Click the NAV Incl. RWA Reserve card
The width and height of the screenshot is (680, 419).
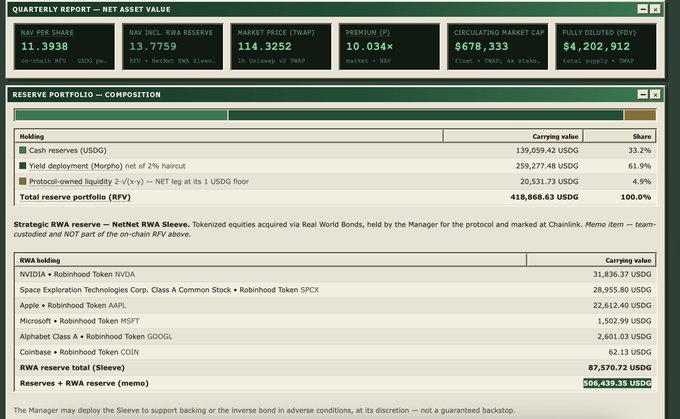(173, 46)
